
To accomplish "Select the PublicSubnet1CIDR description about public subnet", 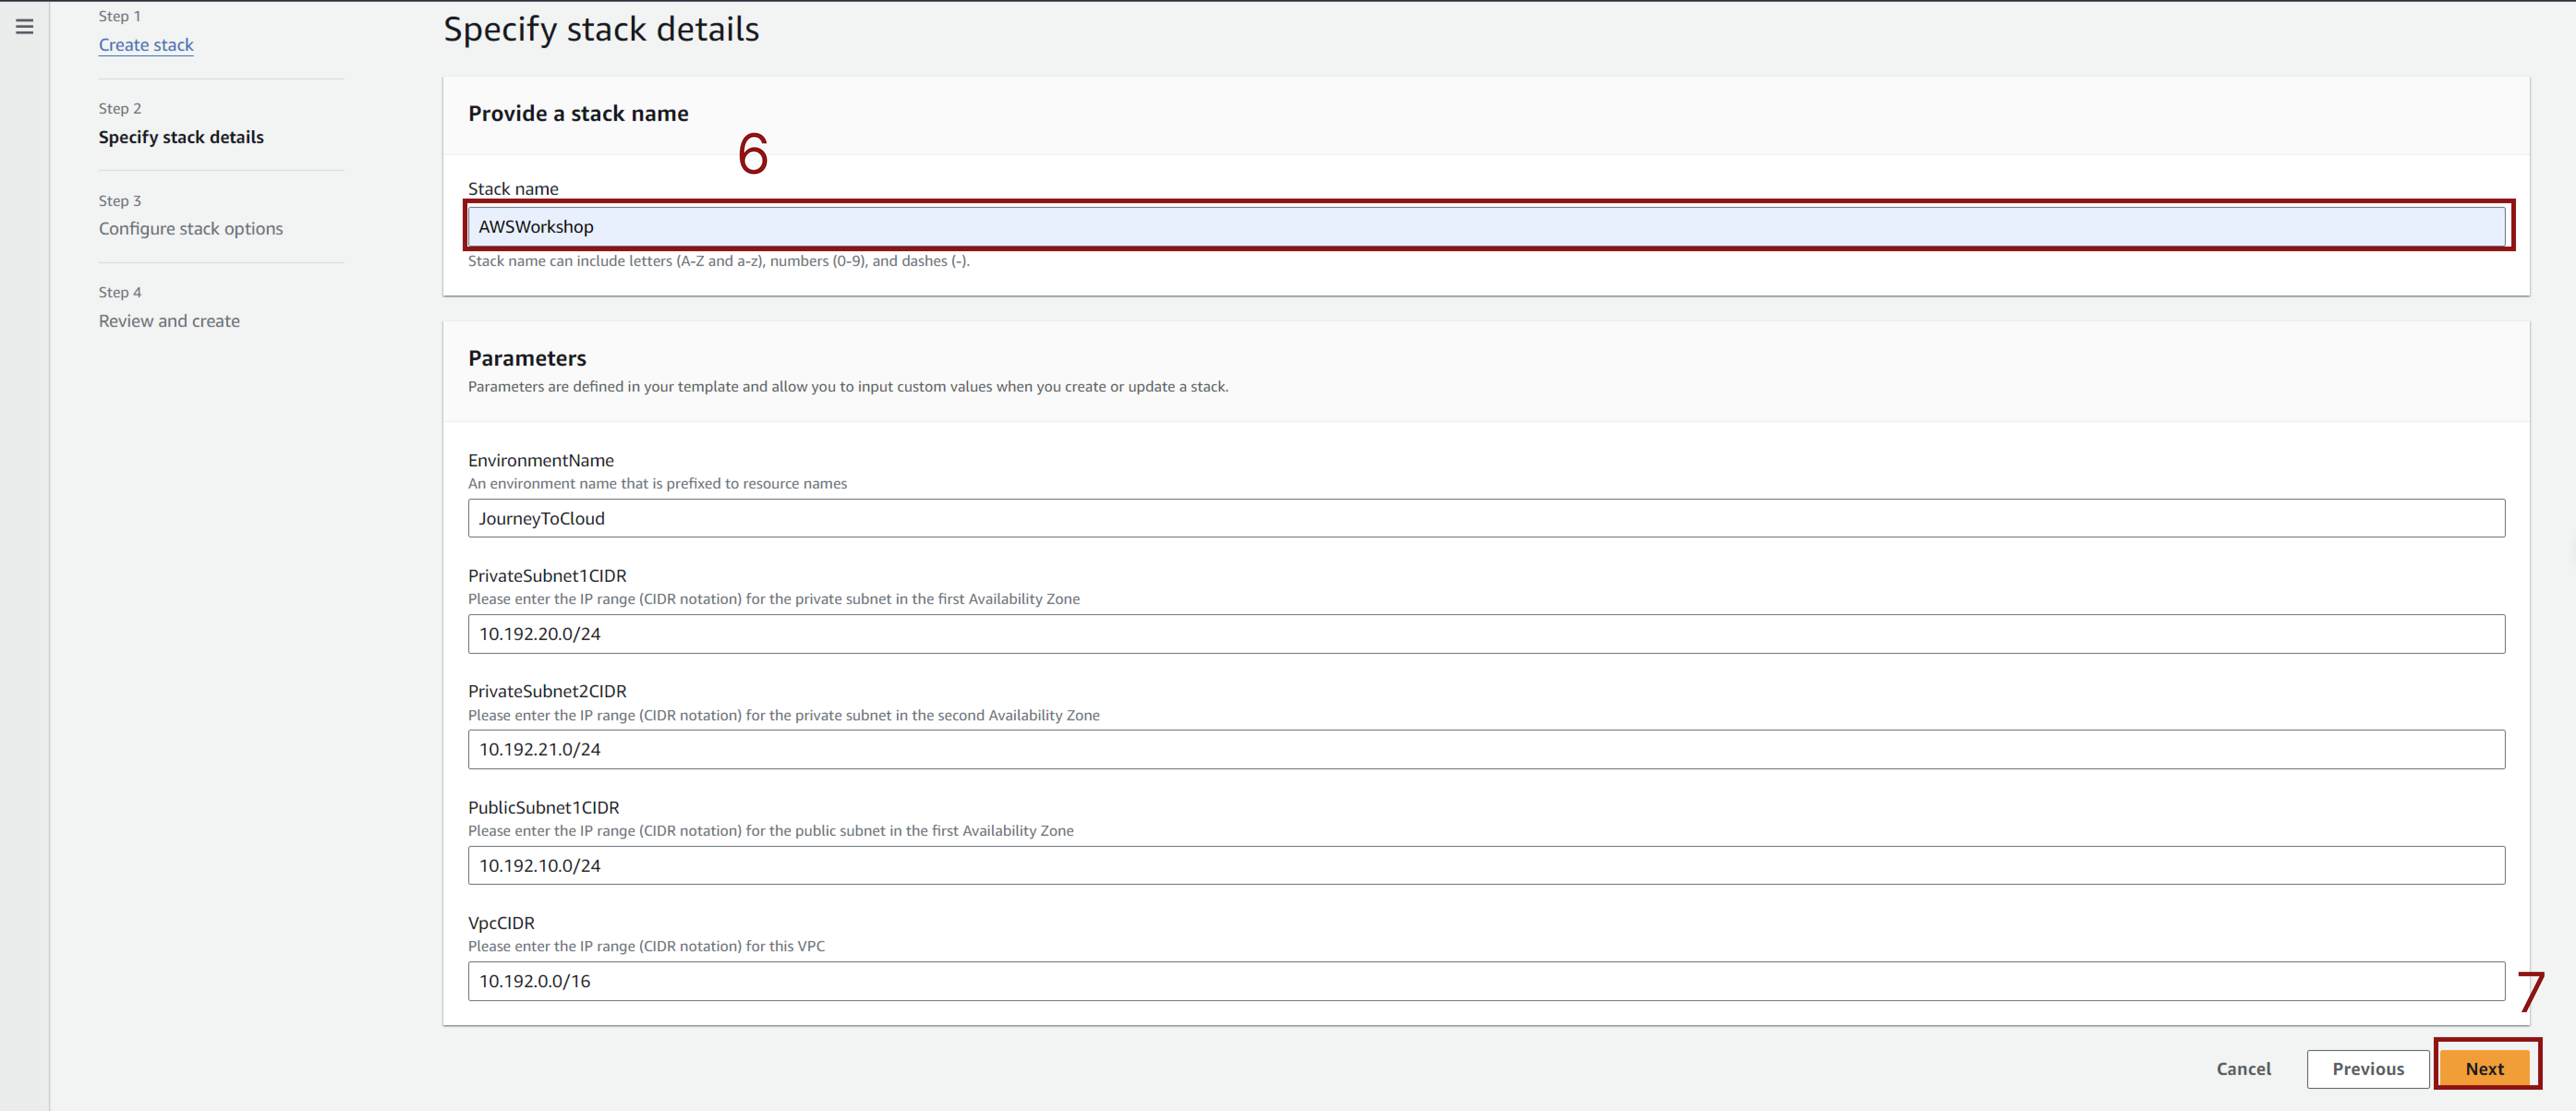I will pos(771,831).
